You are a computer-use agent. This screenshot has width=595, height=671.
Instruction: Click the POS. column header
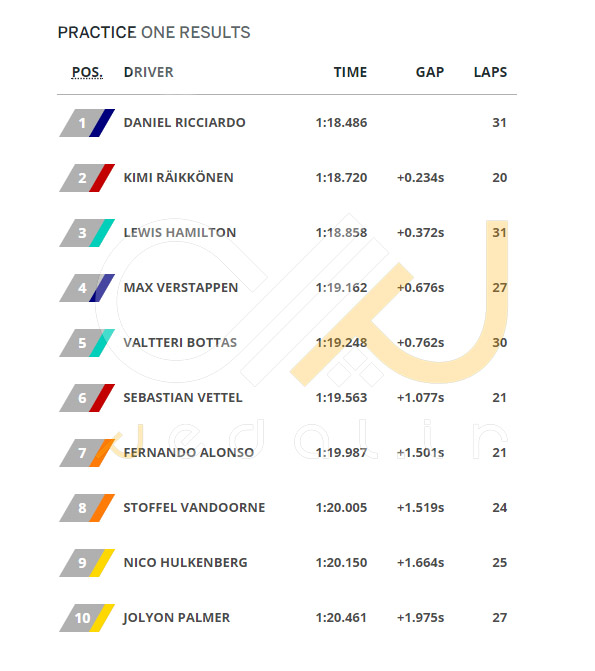87,72
